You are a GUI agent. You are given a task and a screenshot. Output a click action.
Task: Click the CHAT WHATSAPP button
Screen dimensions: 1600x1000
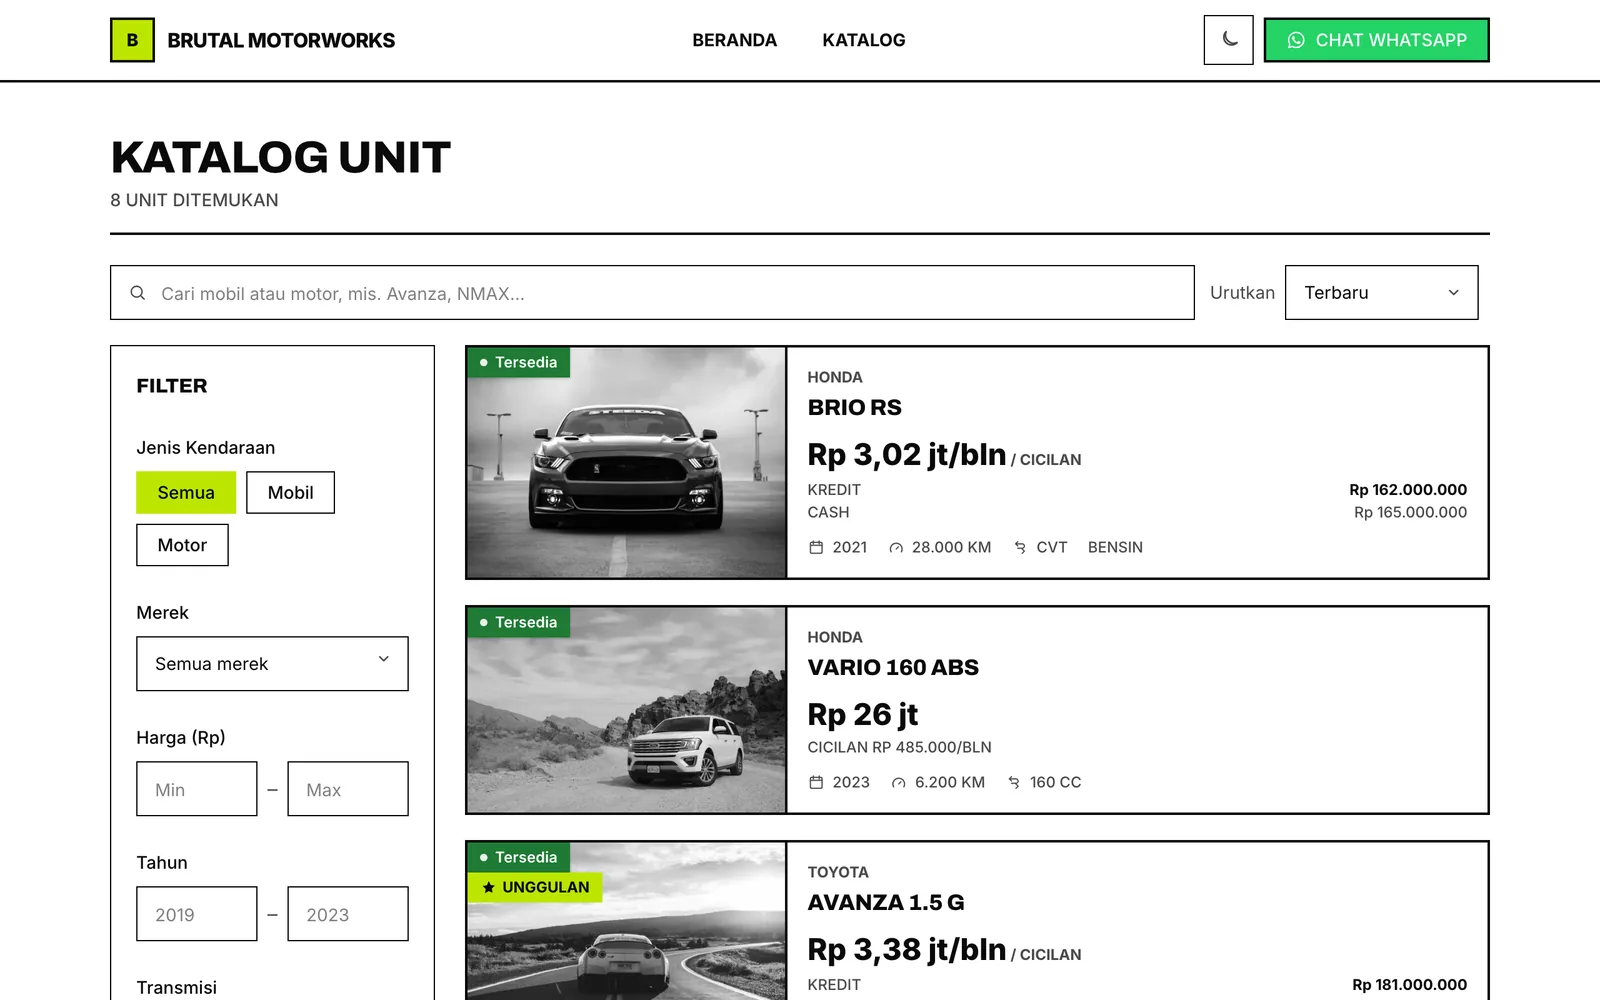coord(1376,40)
